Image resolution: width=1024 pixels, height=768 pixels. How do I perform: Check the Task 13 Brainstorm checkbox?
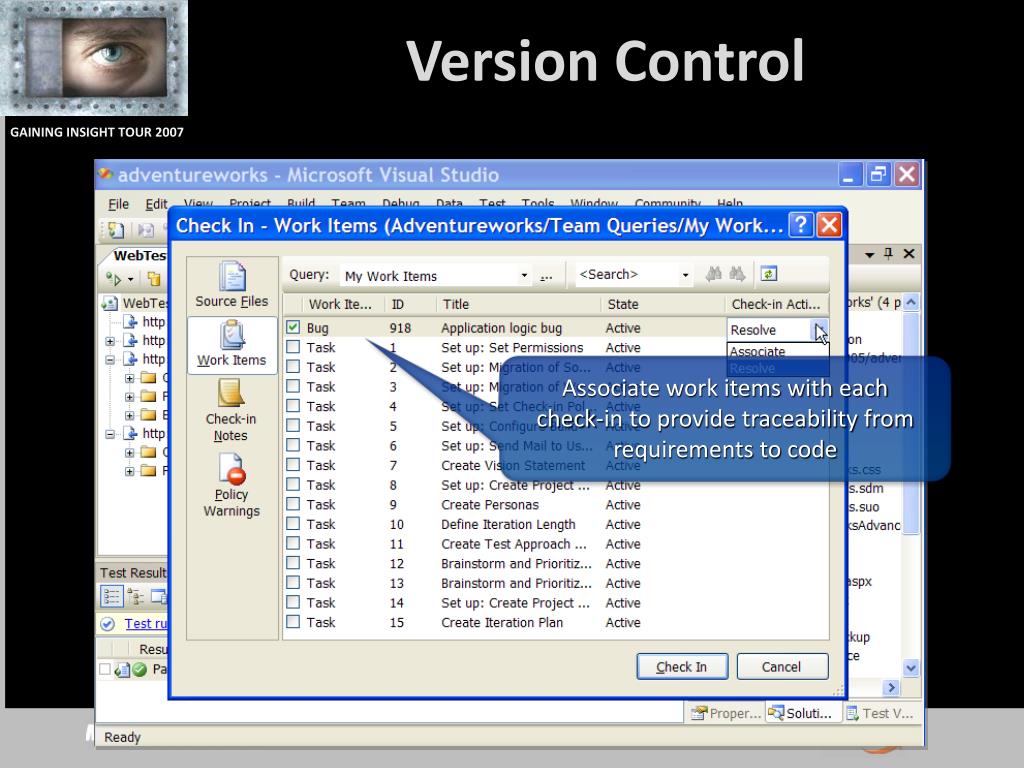tap(293, 582)
